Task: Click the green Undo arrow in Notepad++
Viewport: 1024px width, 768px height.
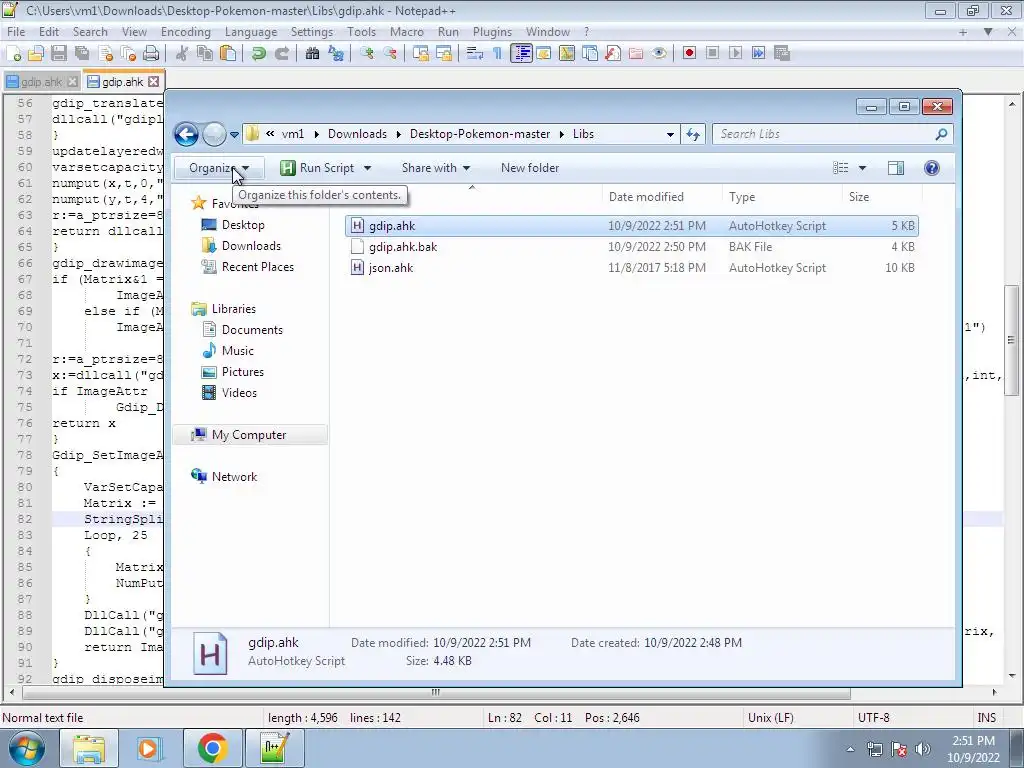Action: point(259,54)
